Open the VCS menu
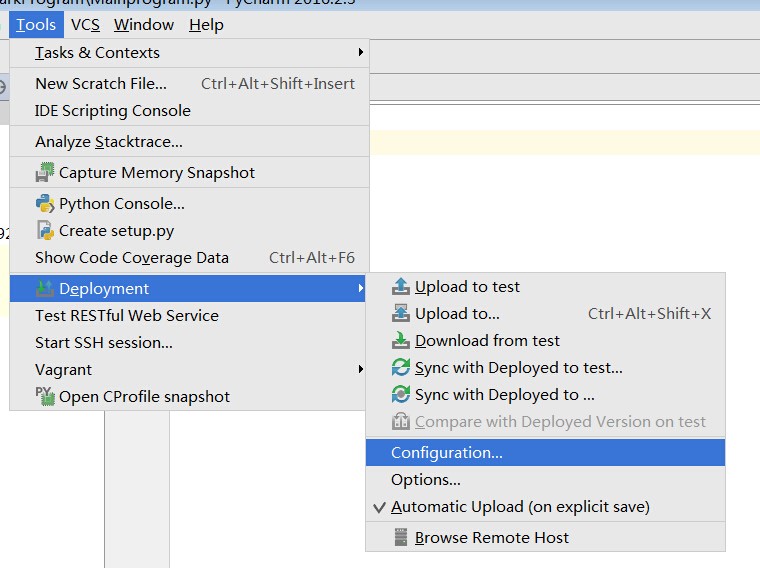Viewport: 760px width, 568px height. click(85, 25)
